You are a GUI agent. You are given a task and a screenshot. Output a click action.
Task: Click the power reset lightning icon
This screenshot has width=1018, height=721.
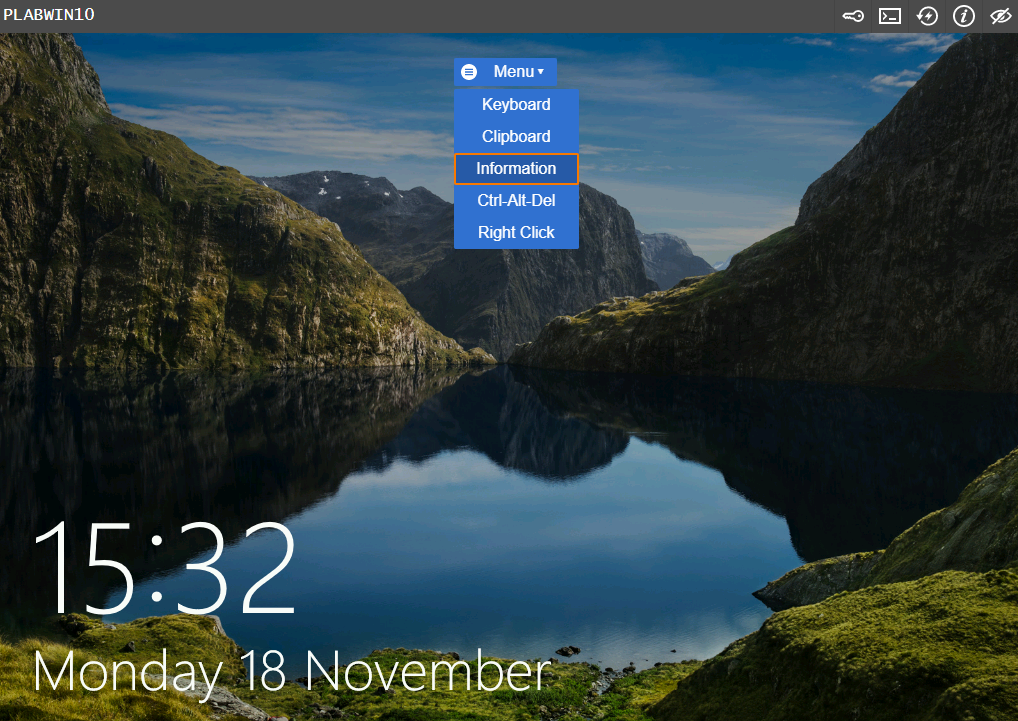(x=926, y=16)
